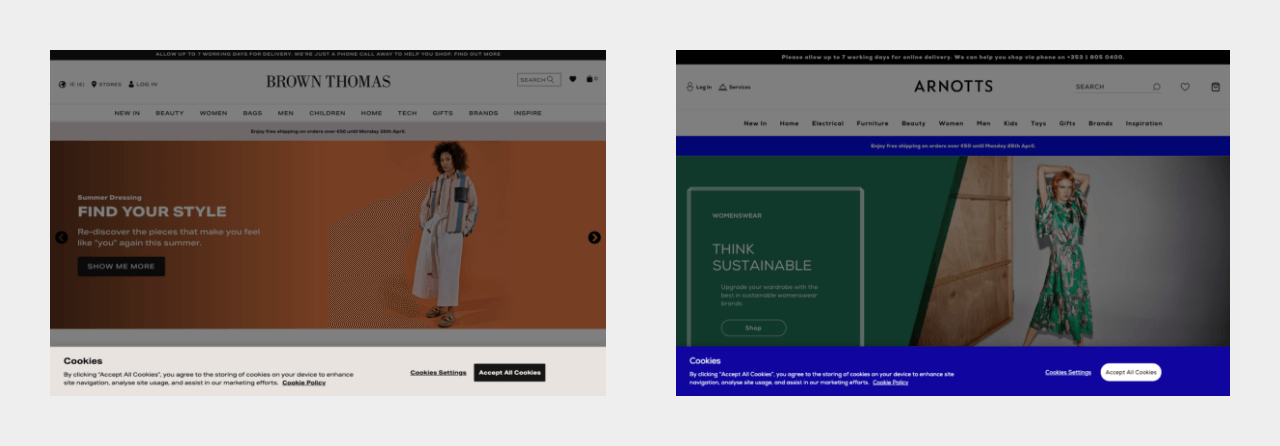1280x446 pixels.
Task: Open Cookies Settings on Arnotts banner
Action: point(1068,372)
